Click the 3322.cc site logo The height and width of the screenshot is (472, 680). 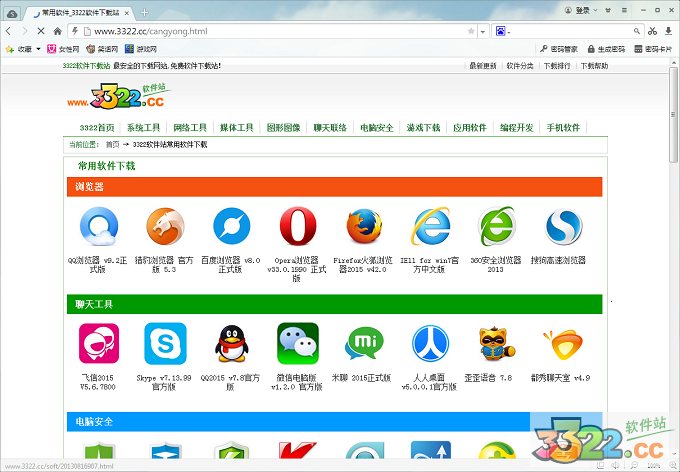[x=118, y=95]
